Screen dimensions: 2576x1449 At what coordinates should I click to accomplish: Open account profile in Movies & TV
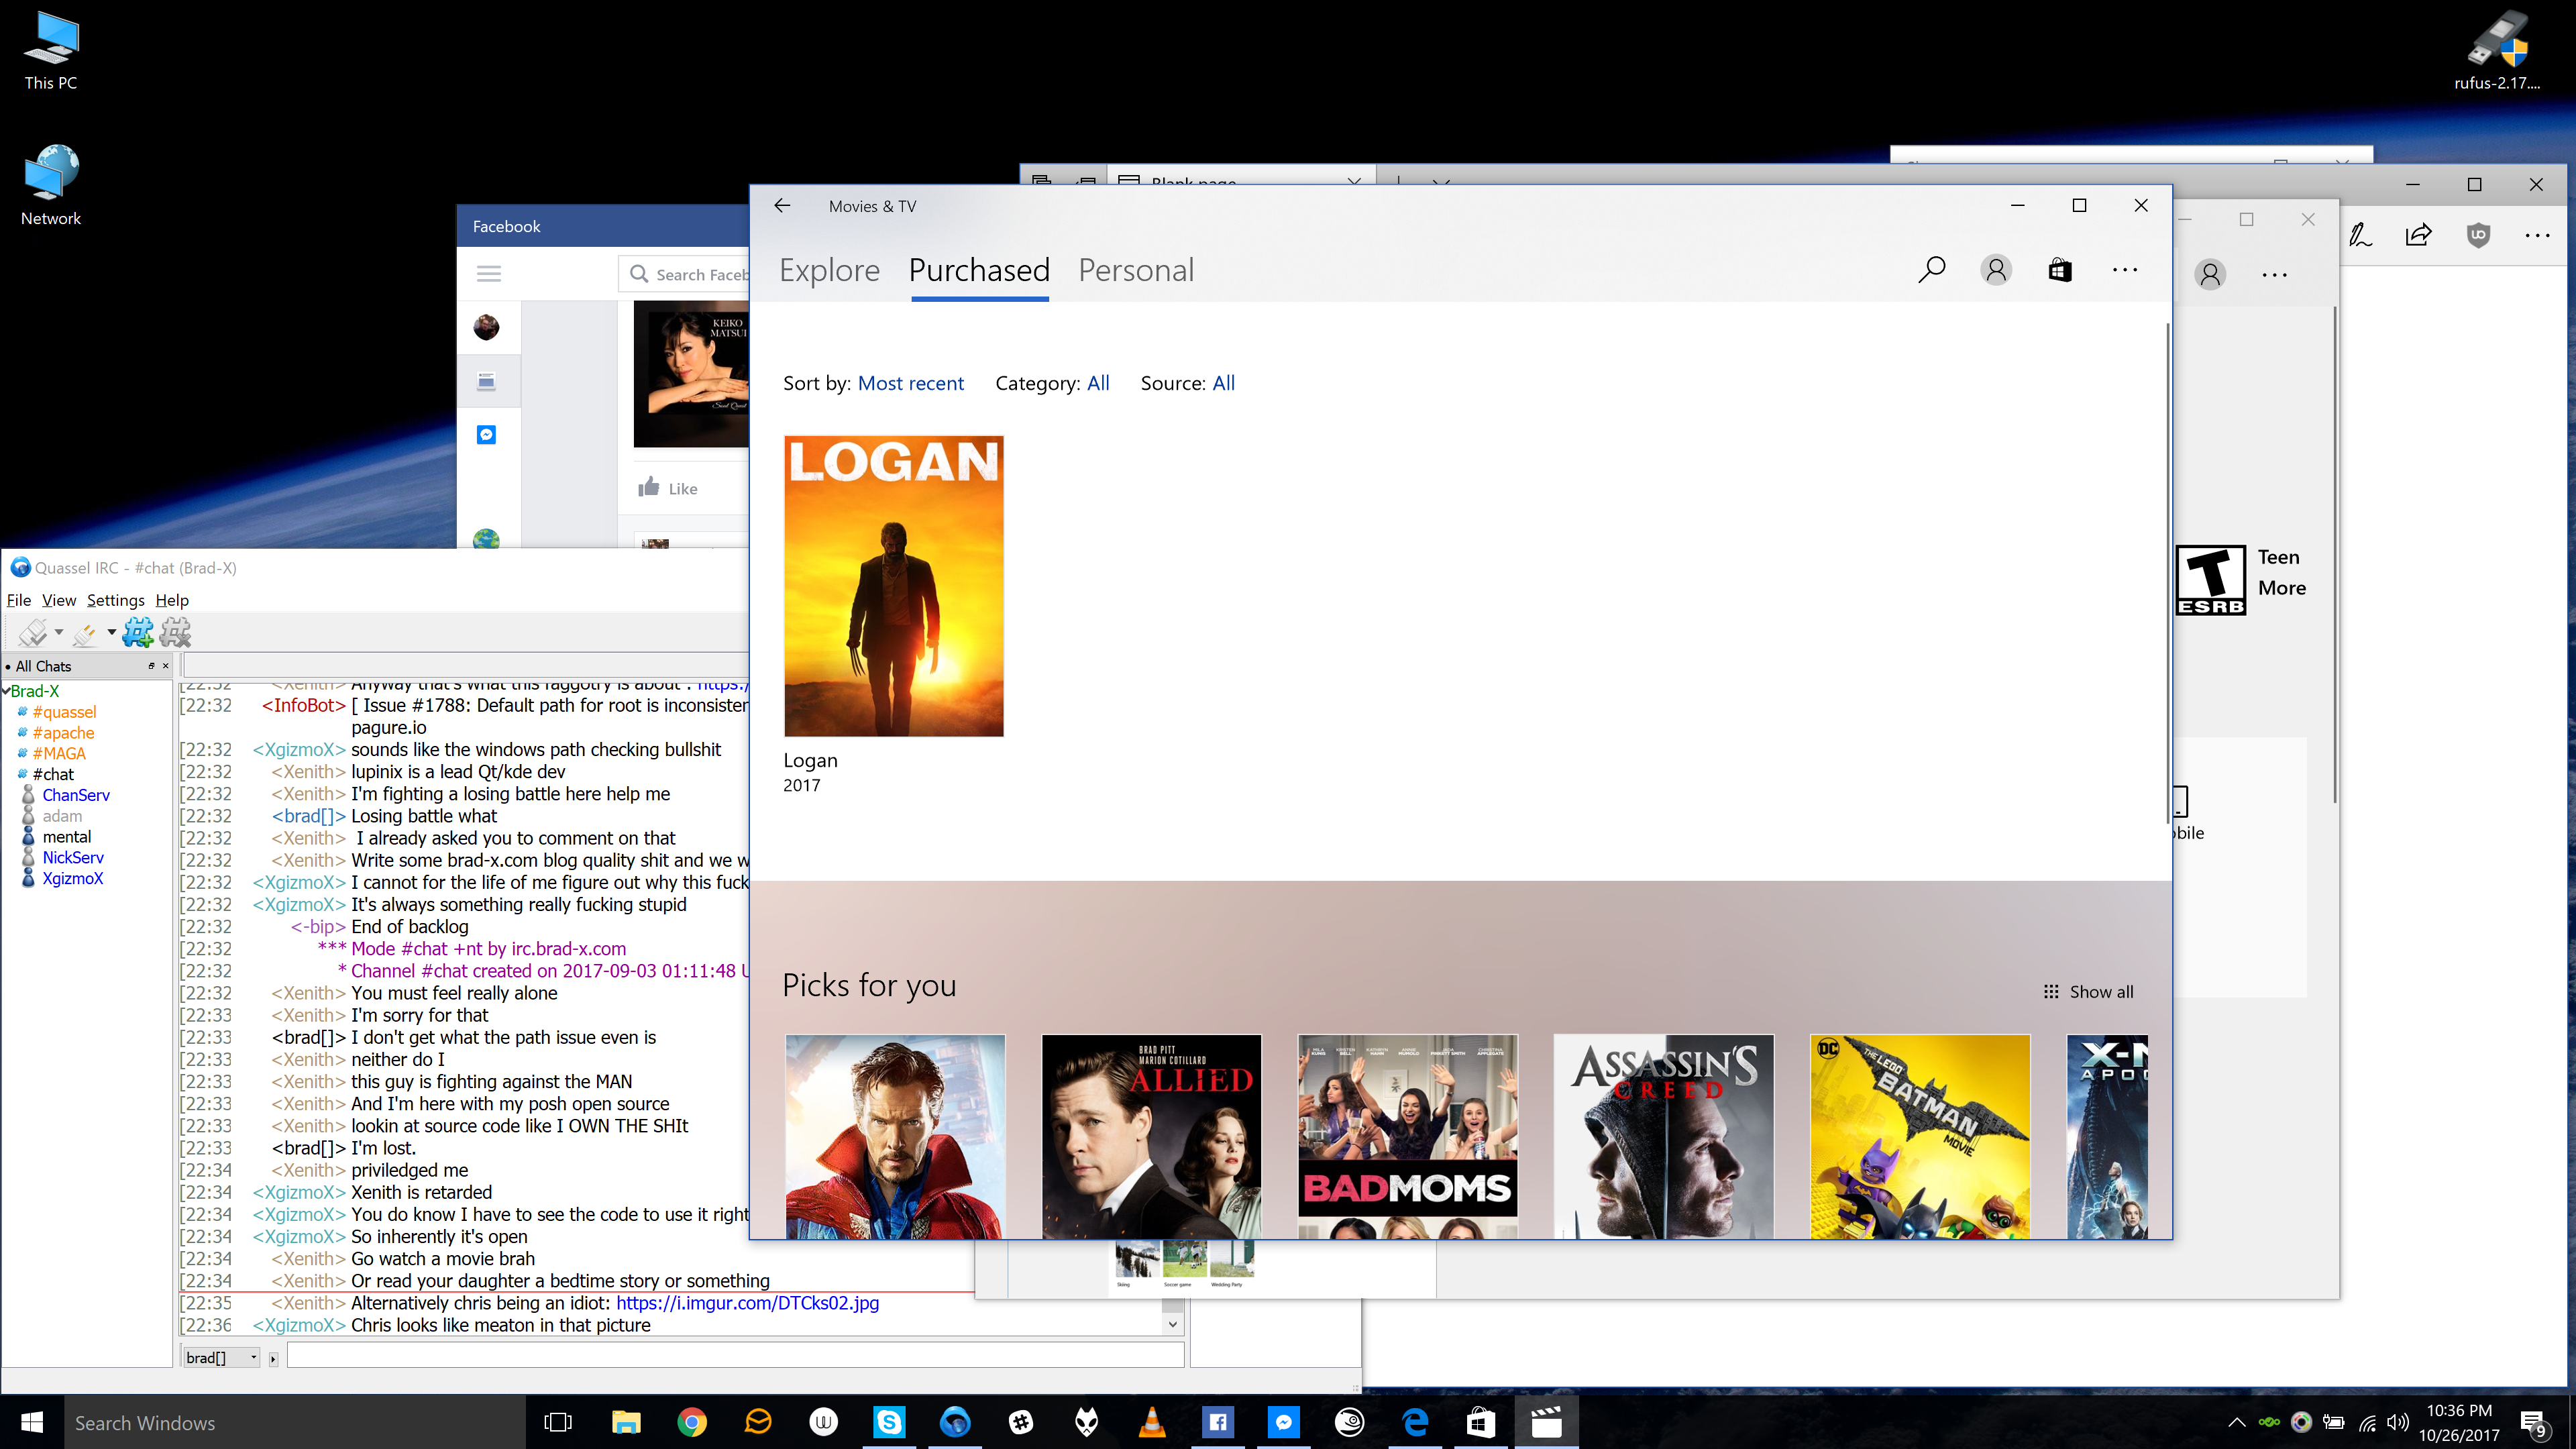pos(1995,270)
